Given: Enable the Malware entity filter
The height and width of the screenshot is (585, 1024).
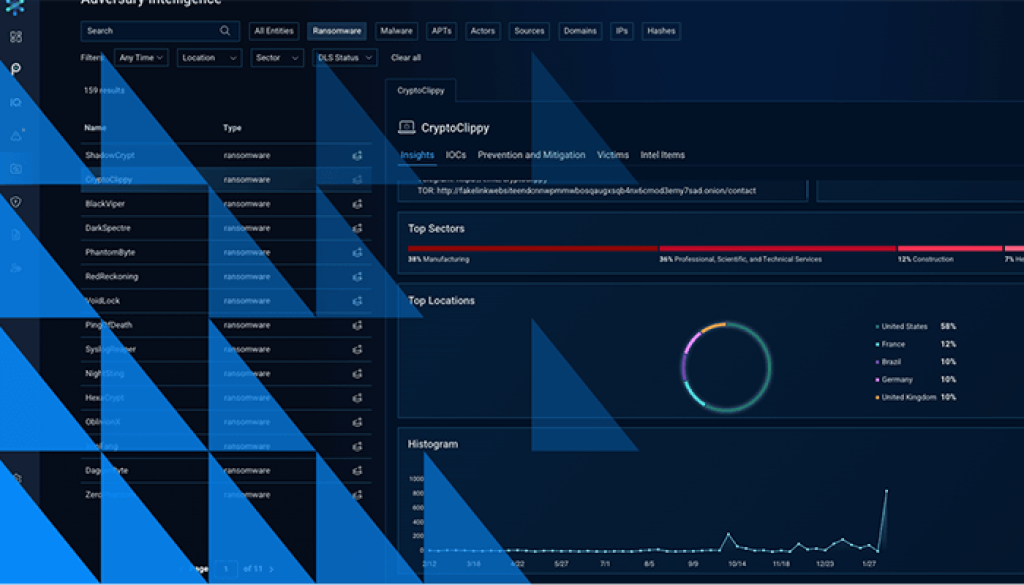Looking at the screenshot, I should (396, 31).
